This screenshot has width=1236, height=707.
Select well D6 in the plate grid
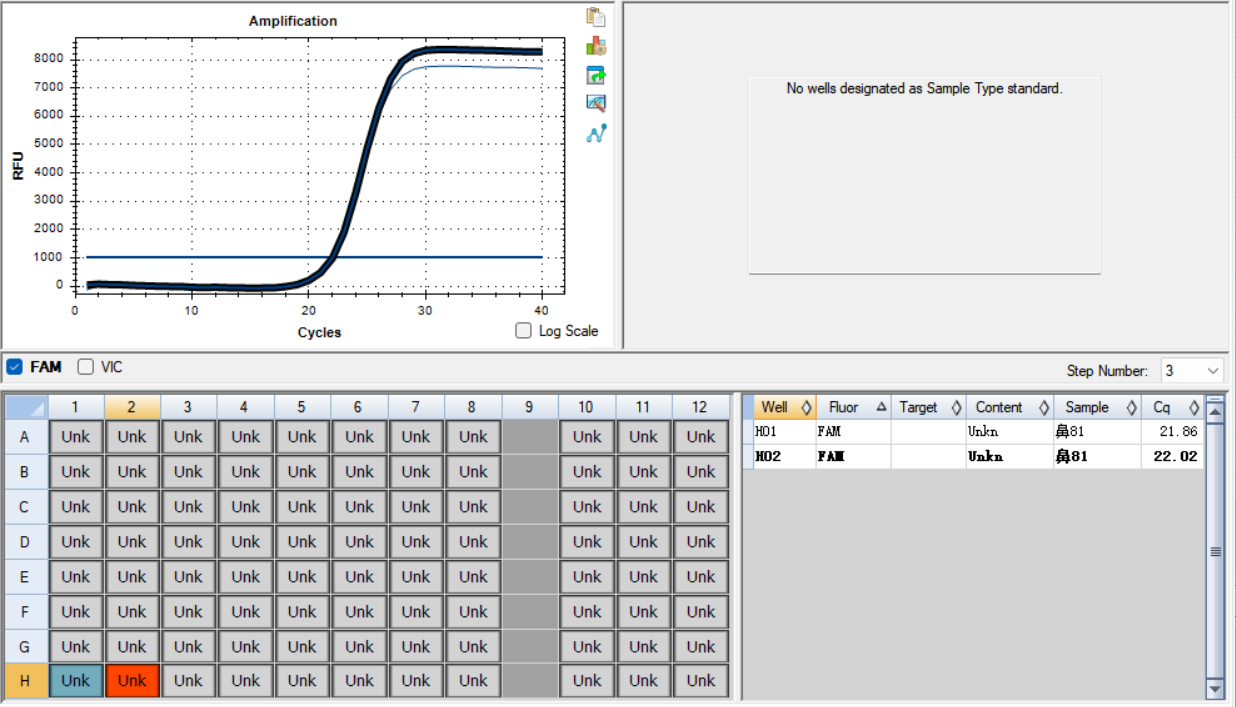click(x=359, y=542)
